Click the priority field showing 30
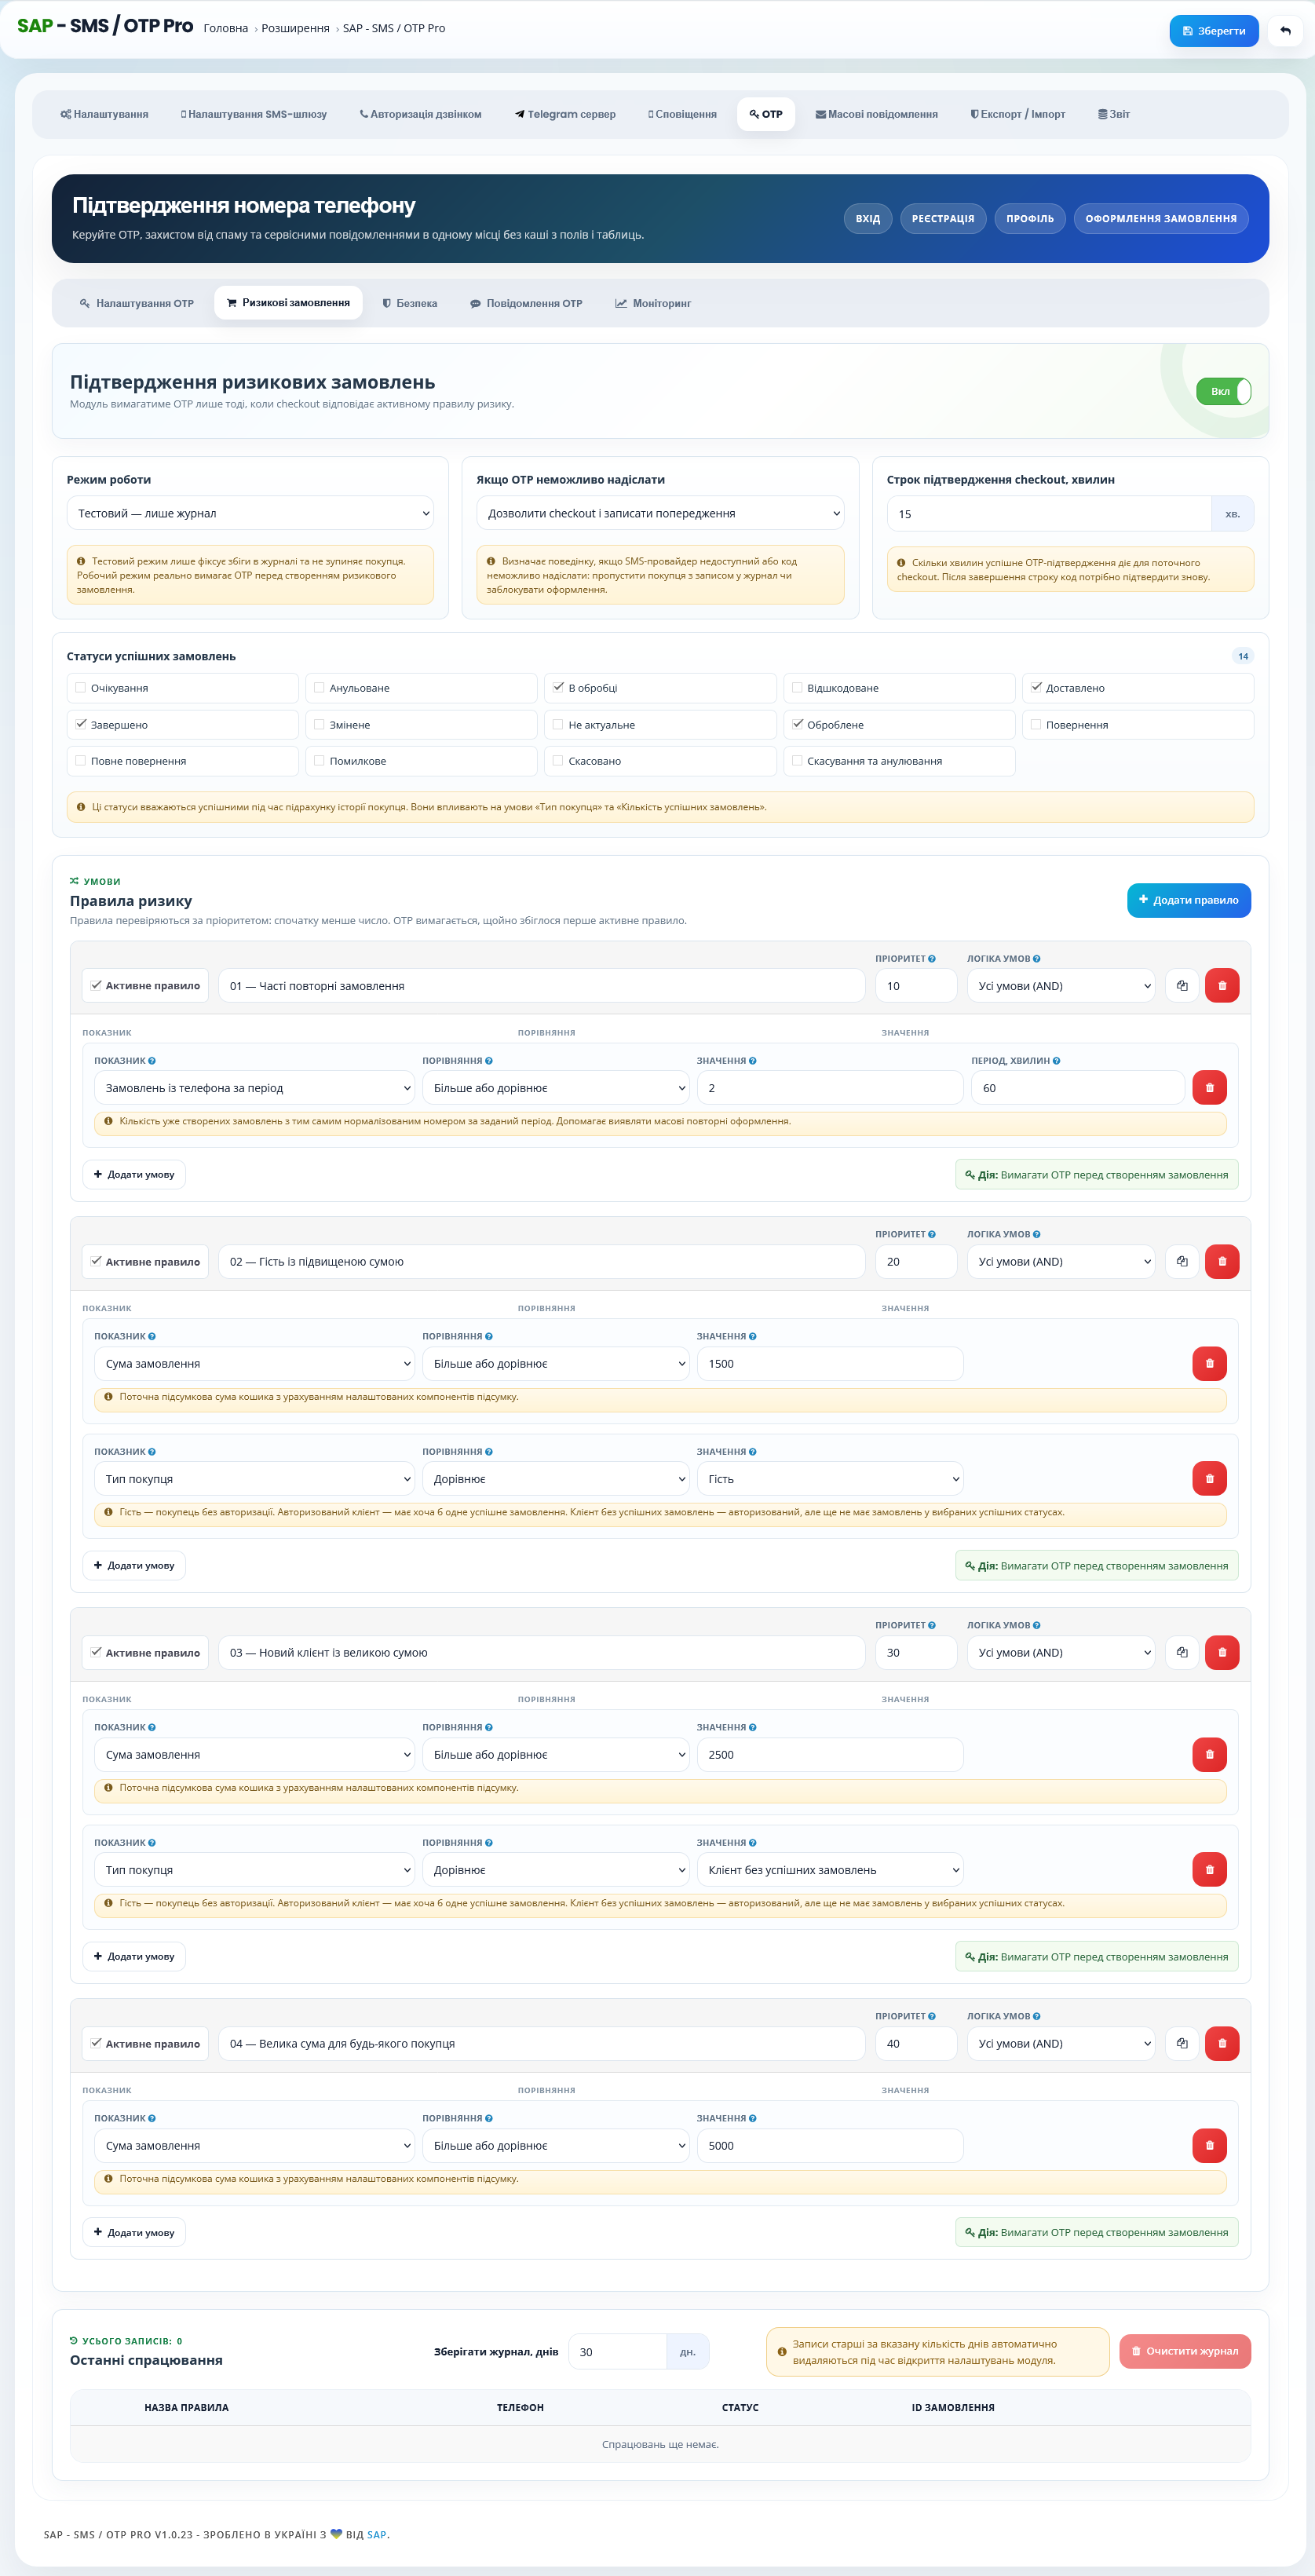Viewport: 1315px width, 2576px height. coord(916,1652)
